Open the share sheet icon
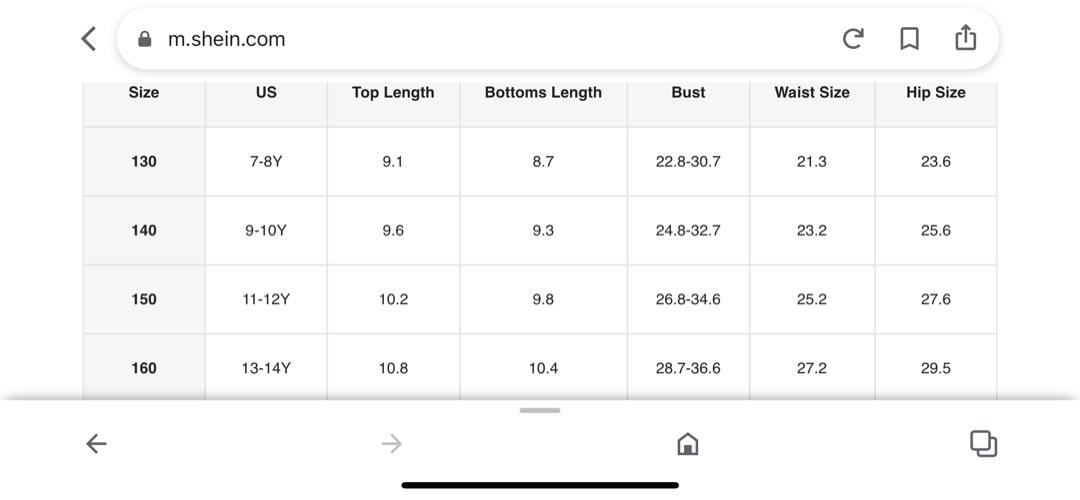 [x=966, y=38]
